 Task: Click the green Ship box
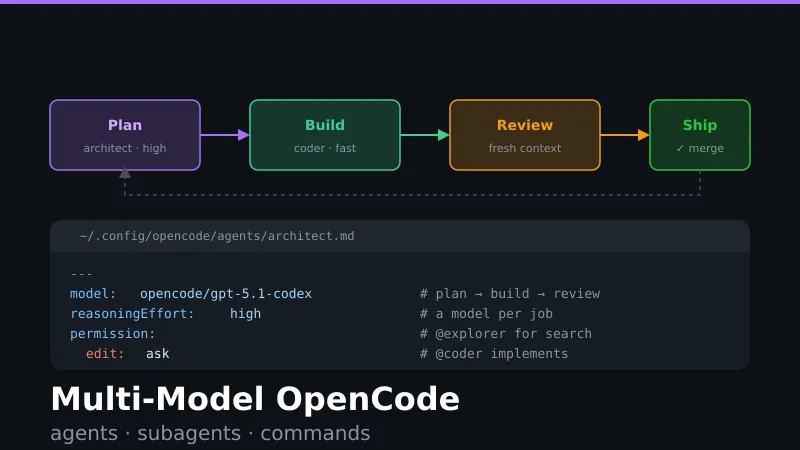(700, 135)
